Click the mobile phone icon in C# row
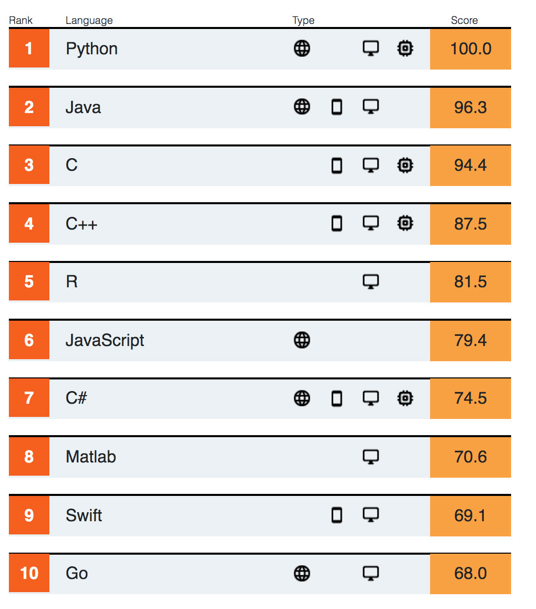 337,398
